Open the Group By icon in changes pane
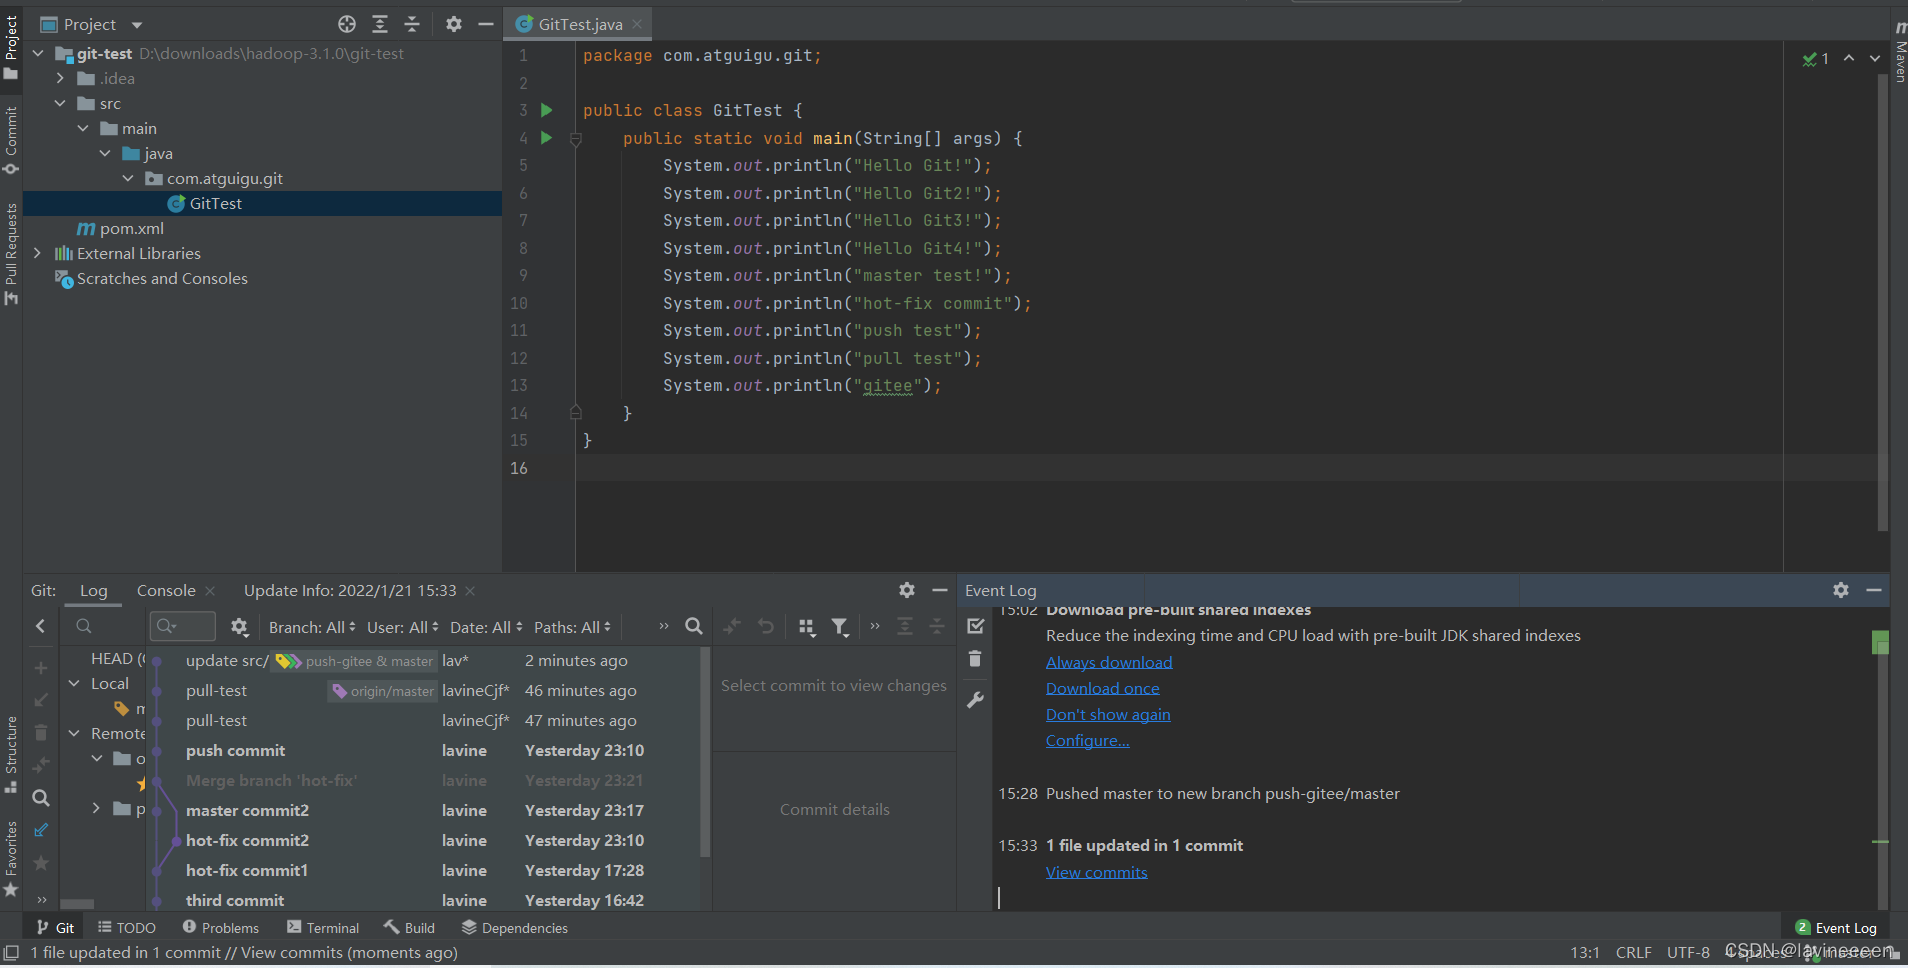1908x968 pixels. pyautogui.click(x=806, y=627)
